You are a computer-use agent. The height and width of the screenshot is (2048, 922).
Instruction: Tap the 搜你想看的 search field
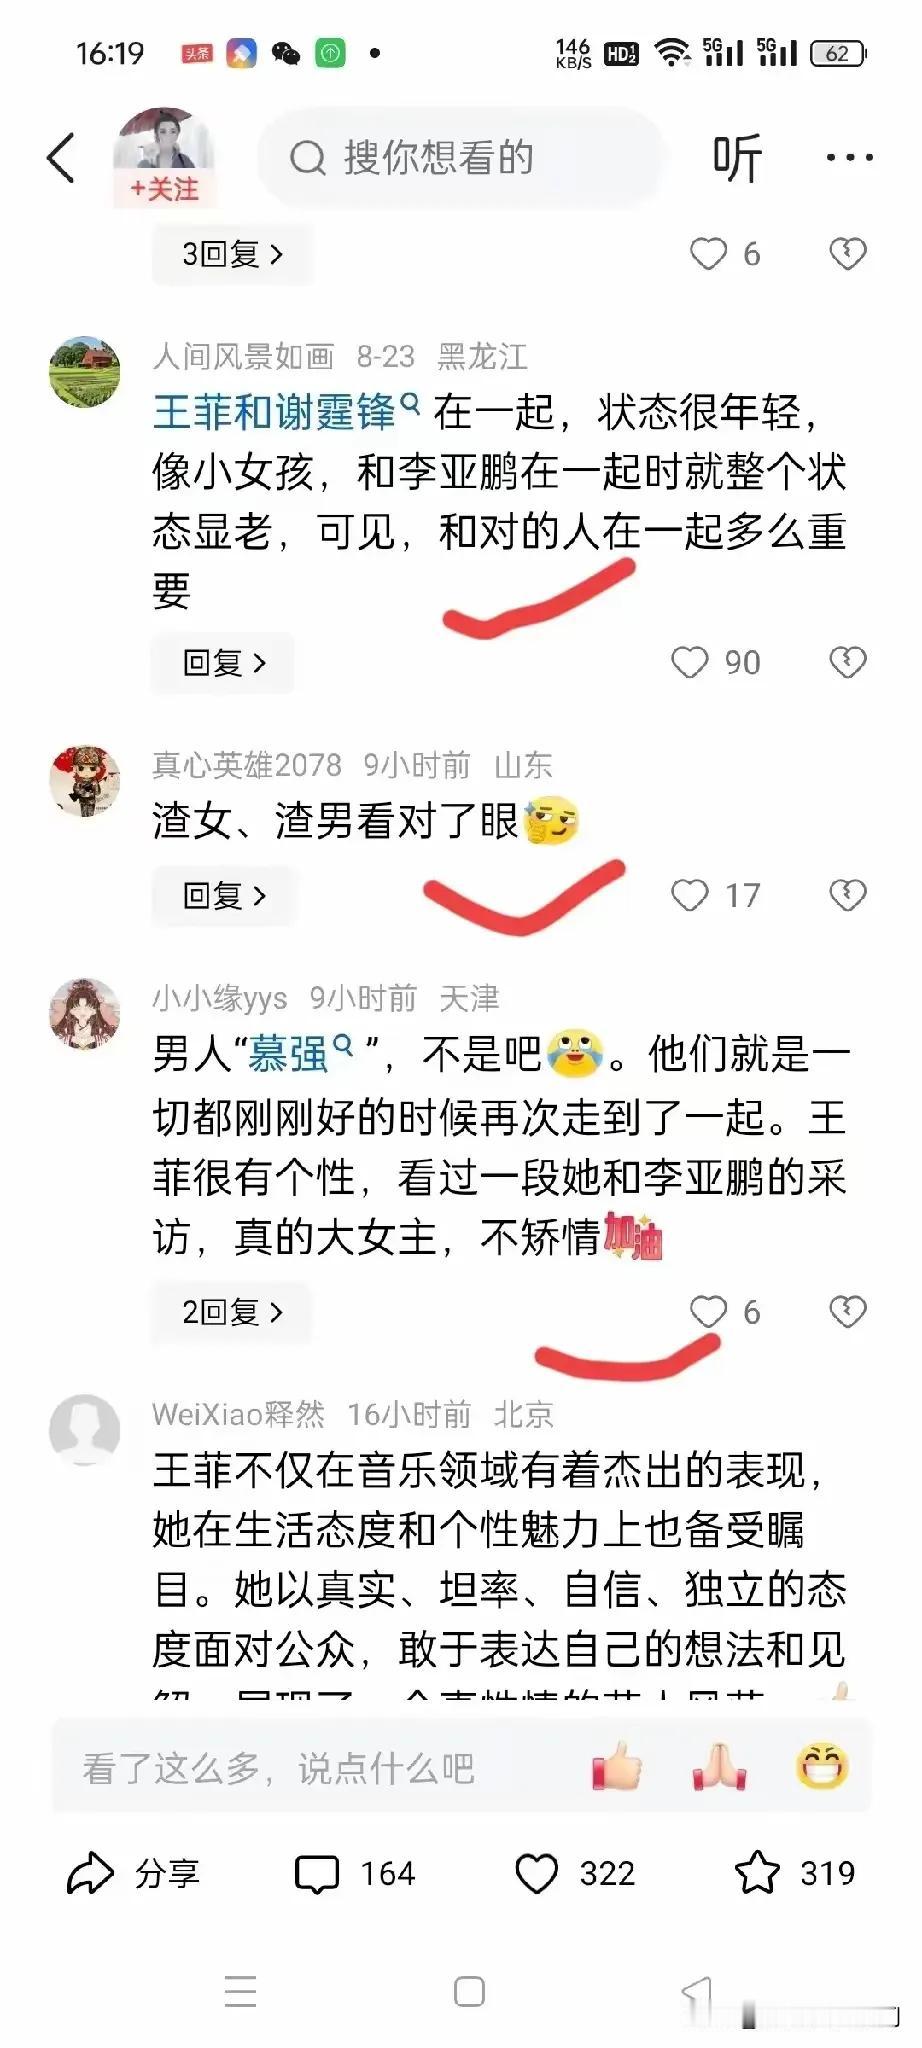click(x=460, y=158)
